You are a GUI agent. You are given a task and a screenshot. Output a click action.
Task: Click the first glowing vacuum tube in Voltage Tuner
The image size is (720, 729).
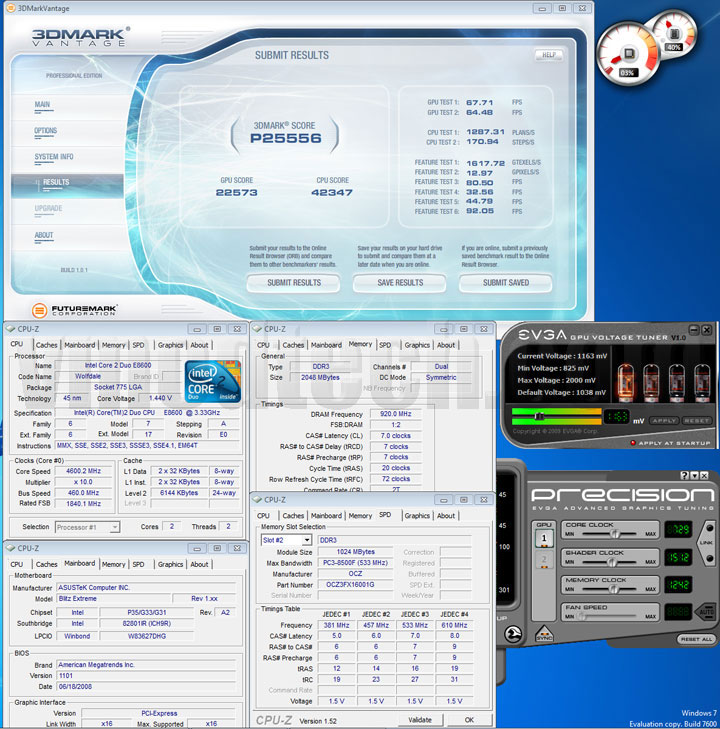click(625, 383)
